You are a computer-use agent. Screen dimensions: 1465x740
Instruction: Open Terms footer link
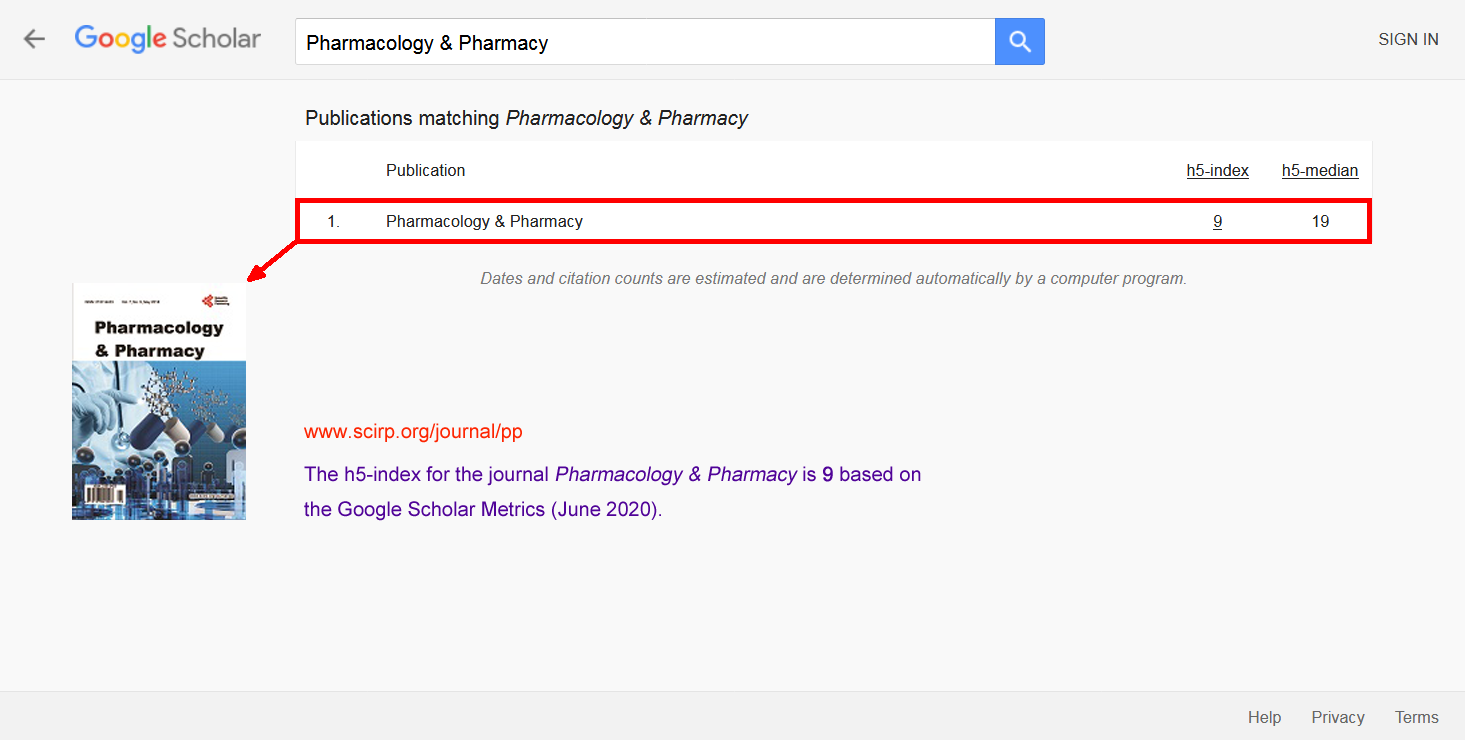pyautogui.click(x=1416, y=717)
